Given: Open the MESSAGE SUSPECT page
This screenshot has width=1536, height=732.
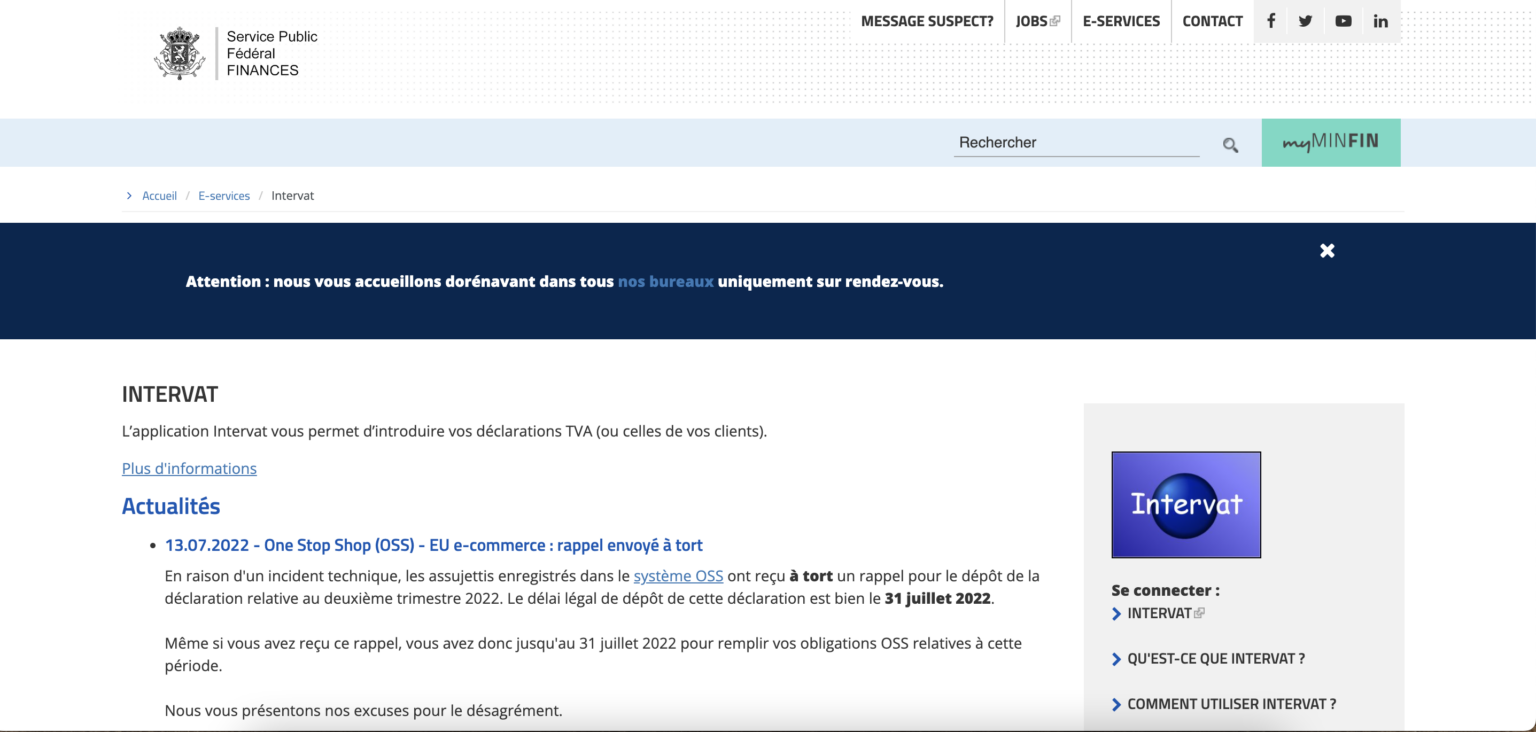Looking at the screenshot, I should tap(927, 20).
